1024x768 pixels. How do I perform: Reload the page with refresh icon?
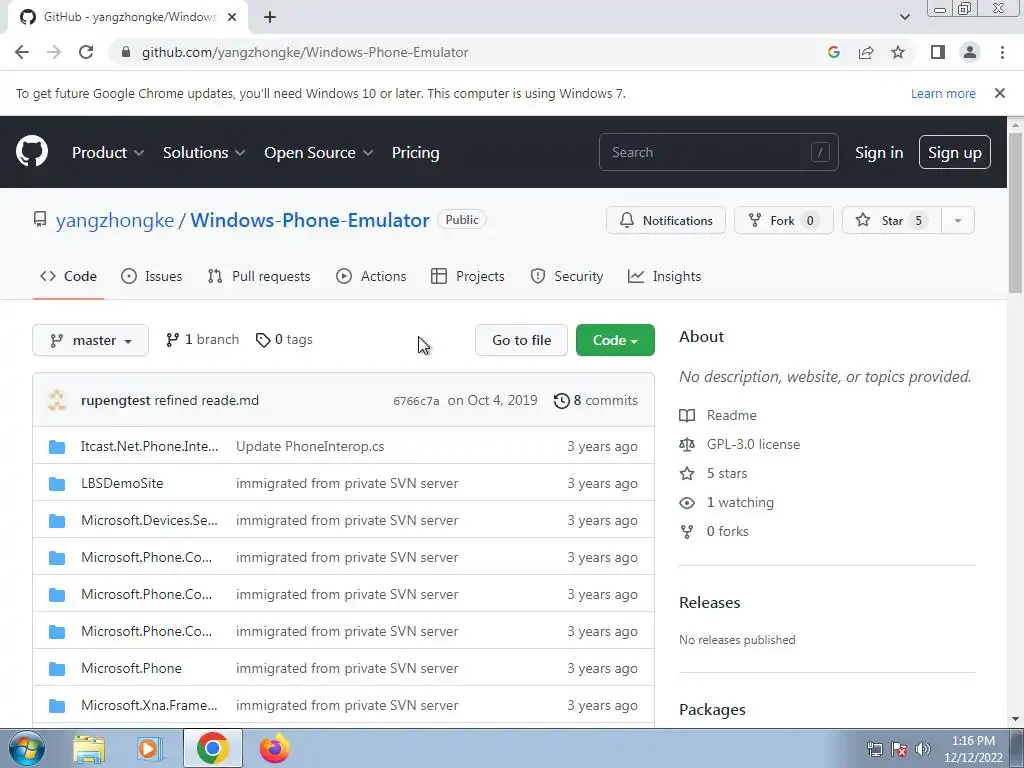tap(86, 52)
